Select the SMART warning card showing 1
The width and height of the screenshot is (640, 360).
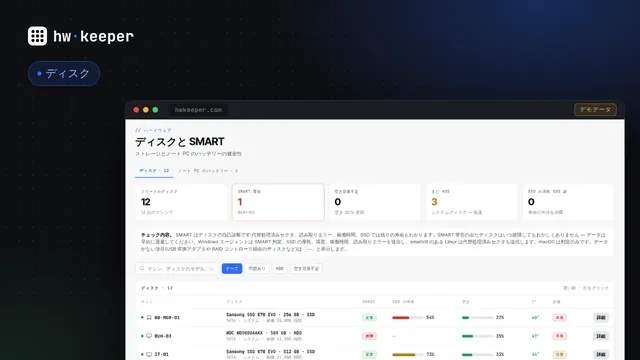pos(278,202)
